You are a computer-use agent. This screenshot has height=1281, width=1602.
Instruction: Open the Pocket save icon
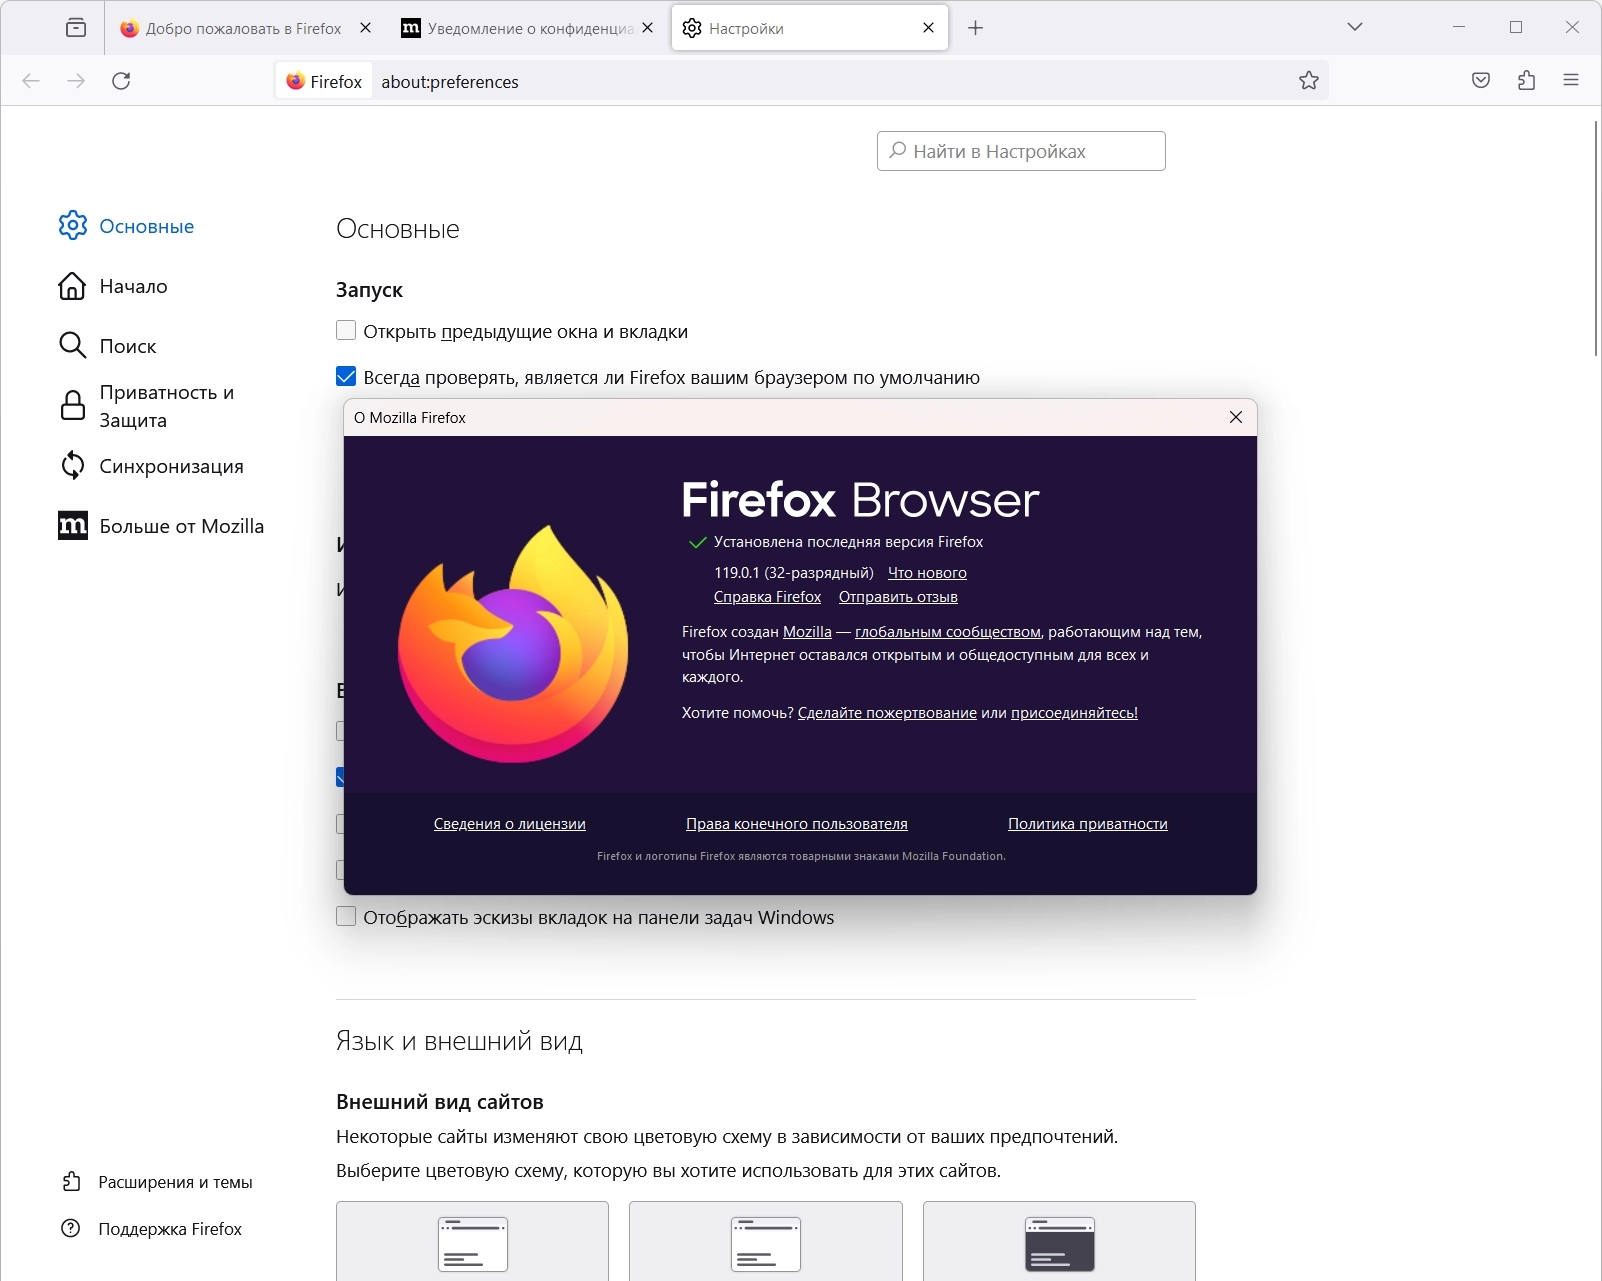click(x=1481, y=81)
